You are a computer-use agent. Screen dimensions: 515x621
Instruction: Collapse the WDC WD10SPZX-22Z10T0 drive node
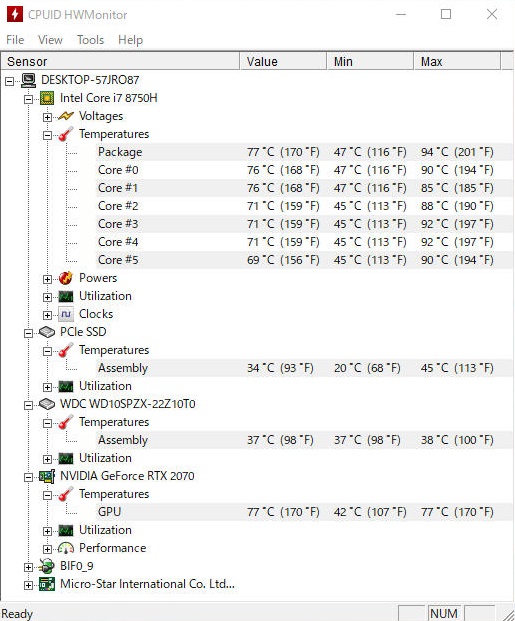28,405
